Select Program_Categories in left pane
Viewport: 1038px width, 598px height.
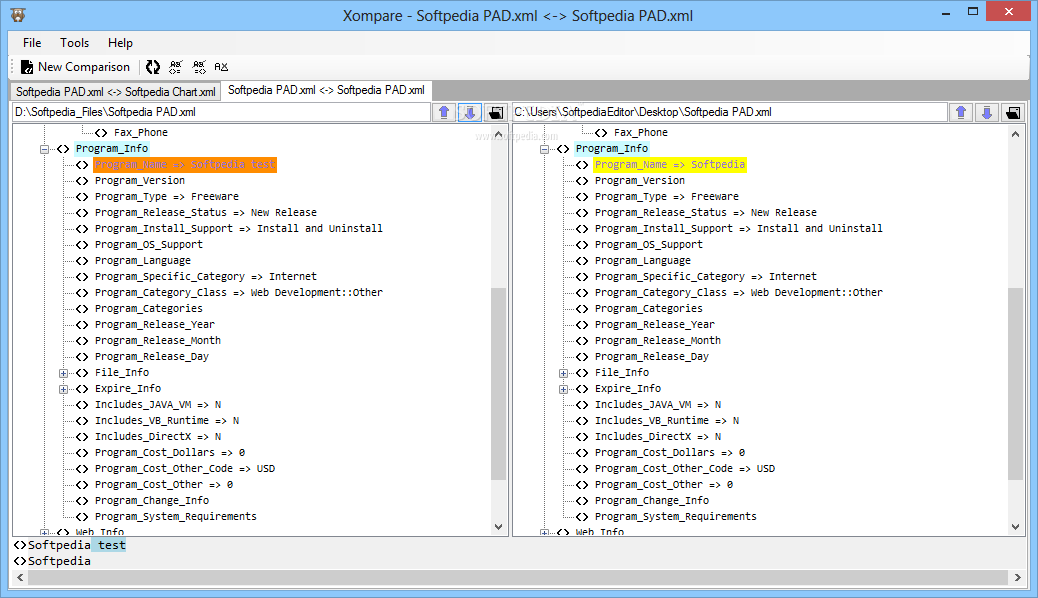pos(148,309)
